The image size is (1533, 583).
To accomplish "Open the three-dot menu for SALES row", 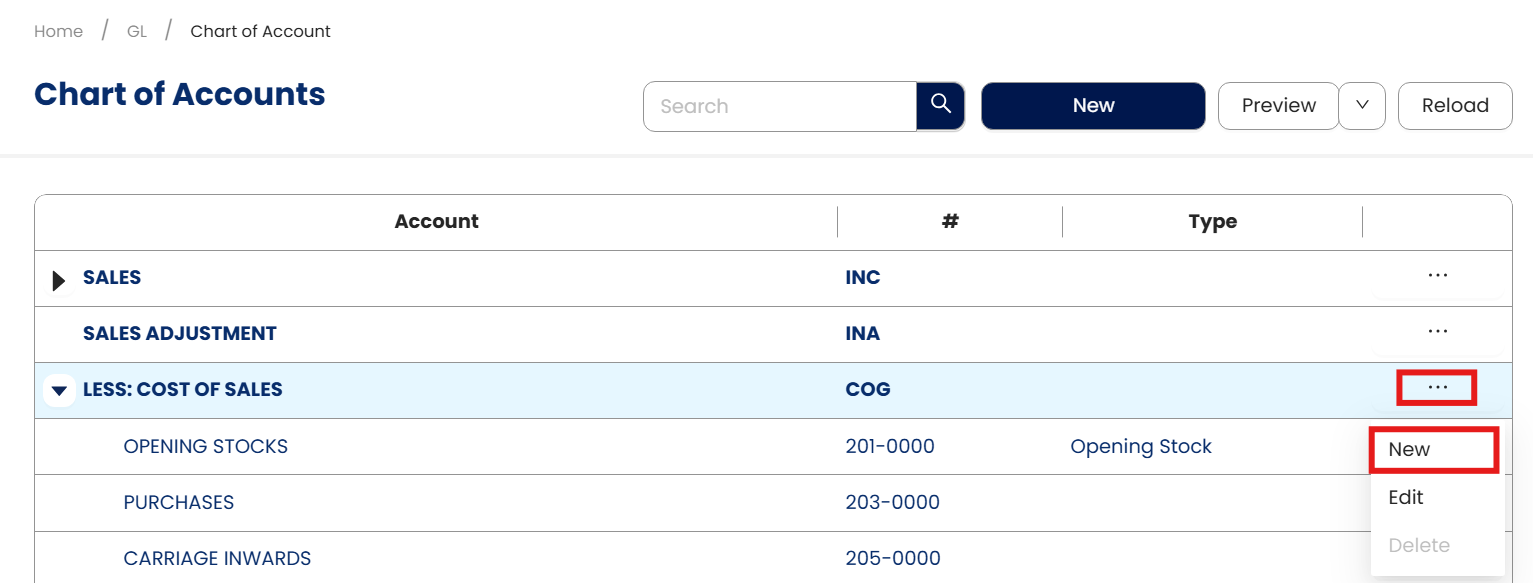I will (1437, 276).
